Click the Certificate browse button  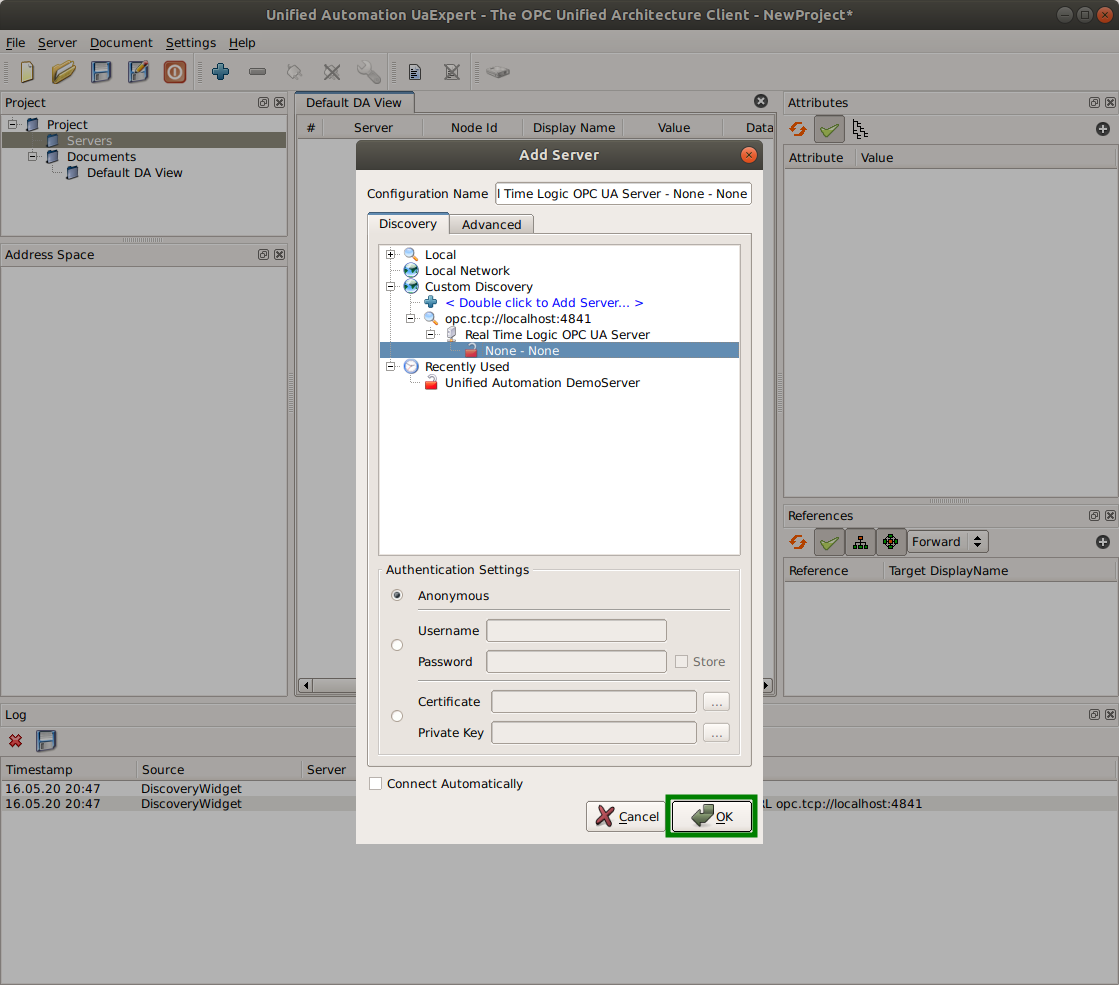click(x=716, y=702)
